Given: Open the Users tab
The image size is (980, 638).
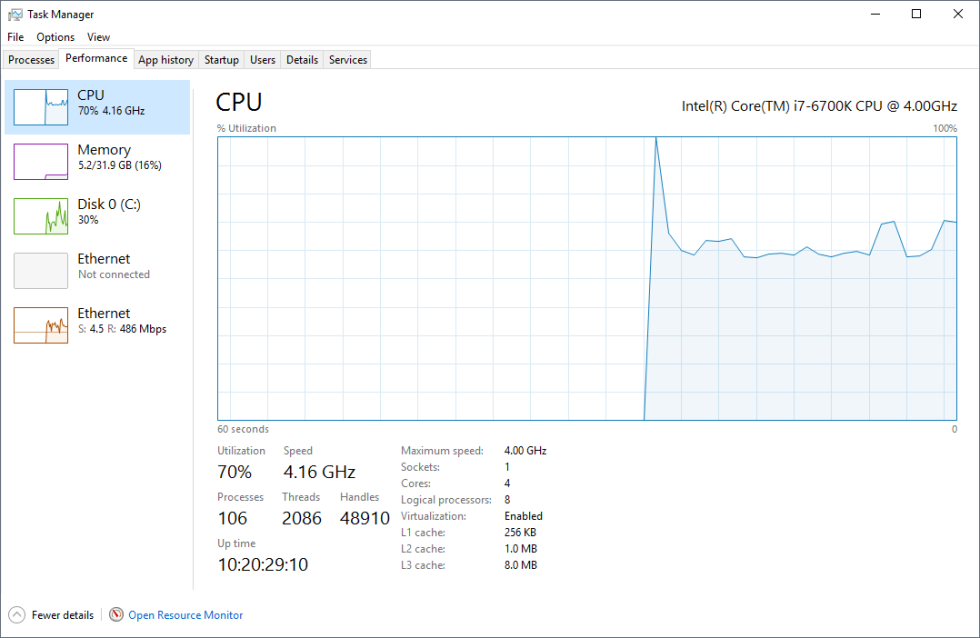Looking at the screenshot, I should coord(262,59).
